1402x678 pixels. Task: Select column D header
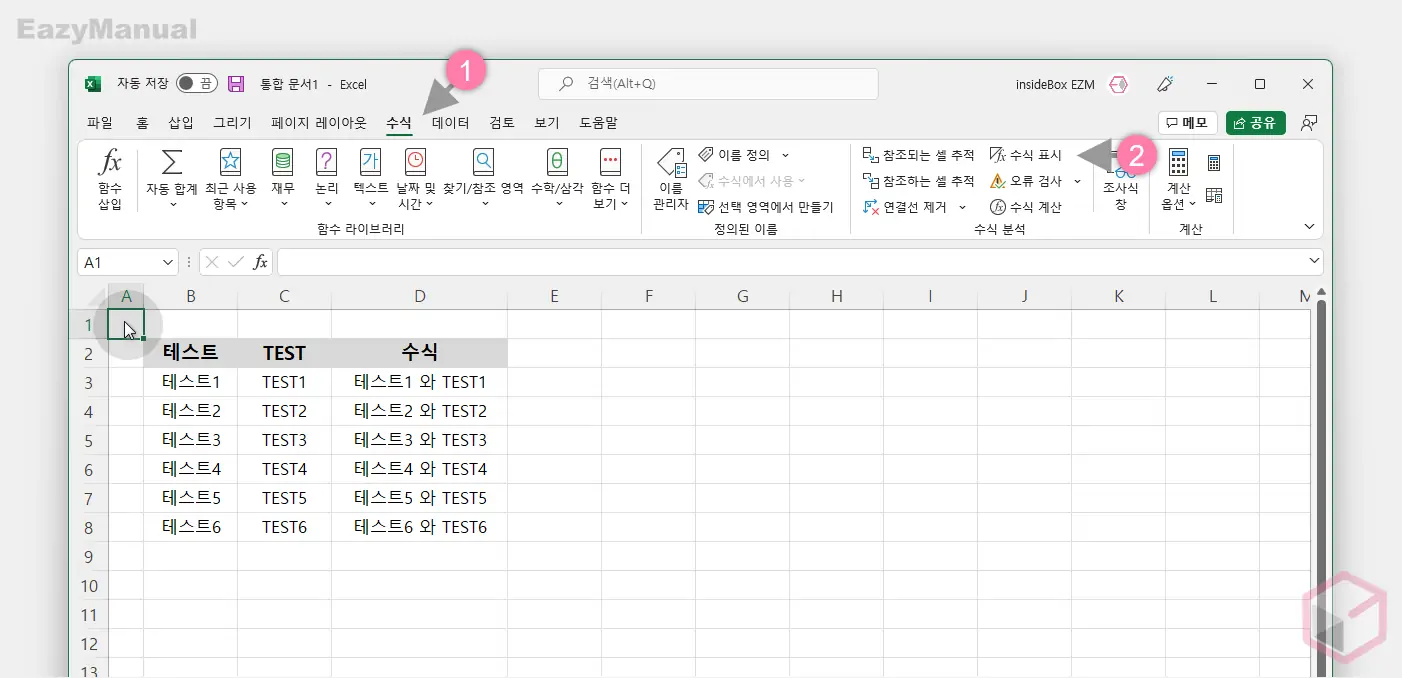pyautogui.click(x=420, y=296)
